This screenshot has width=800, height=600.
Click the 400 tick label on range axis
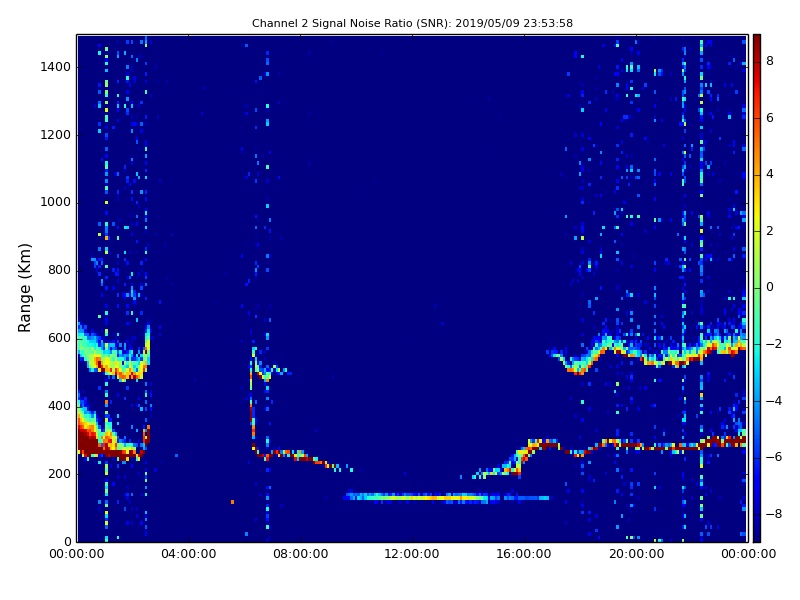click(x=59, y=406)
